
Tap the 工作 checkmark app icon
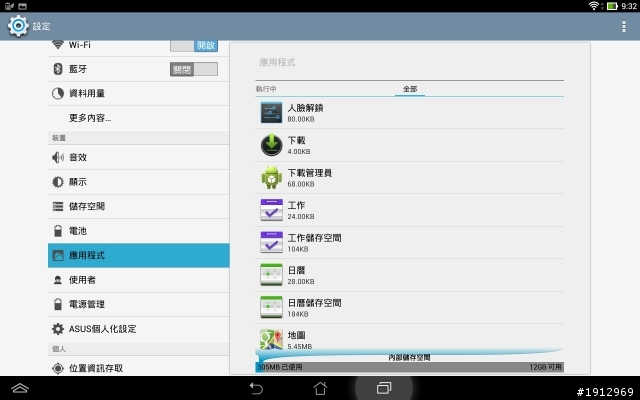[x=271, y=210]
